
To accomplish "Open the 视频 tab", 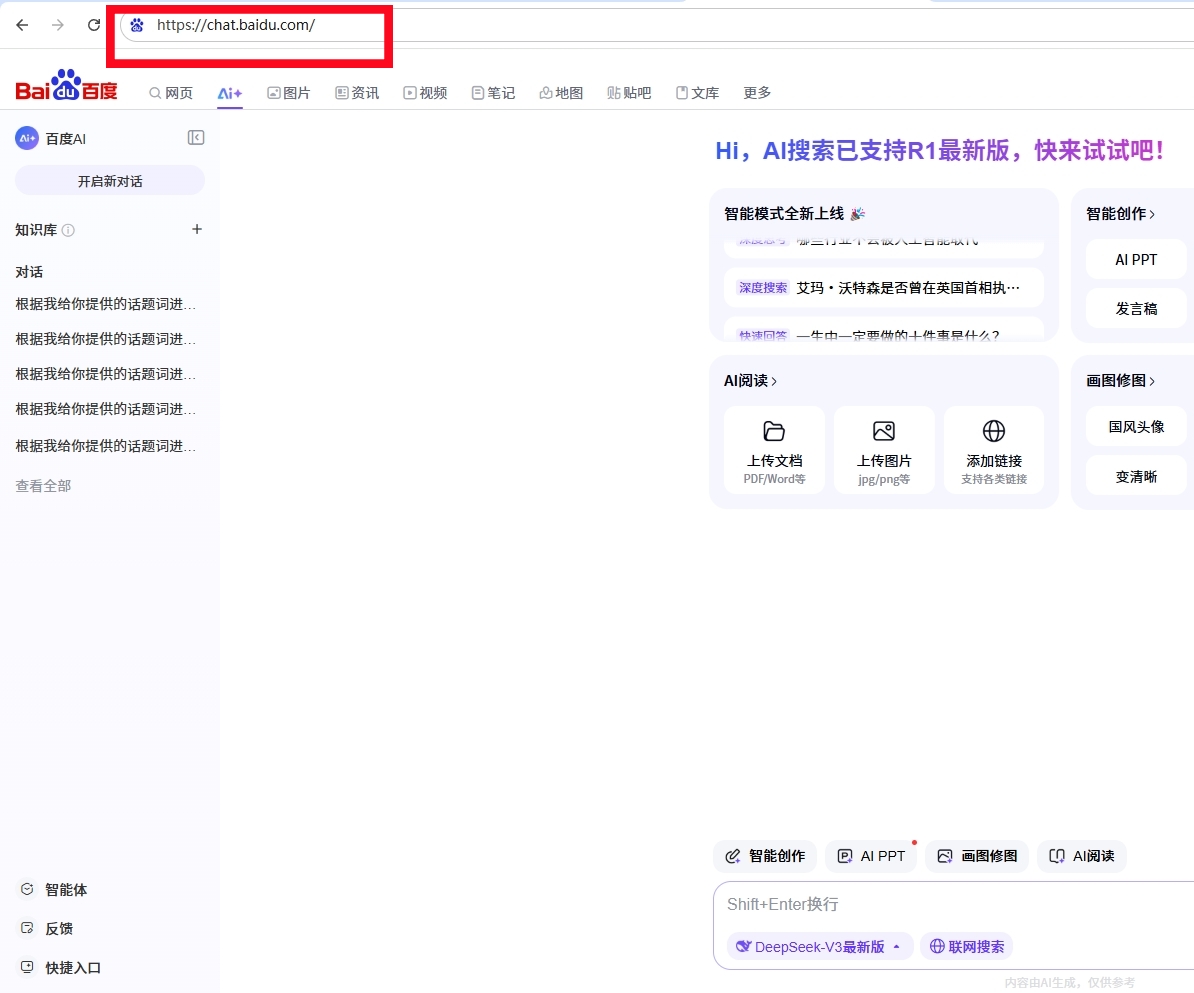I will coord(425,93).
